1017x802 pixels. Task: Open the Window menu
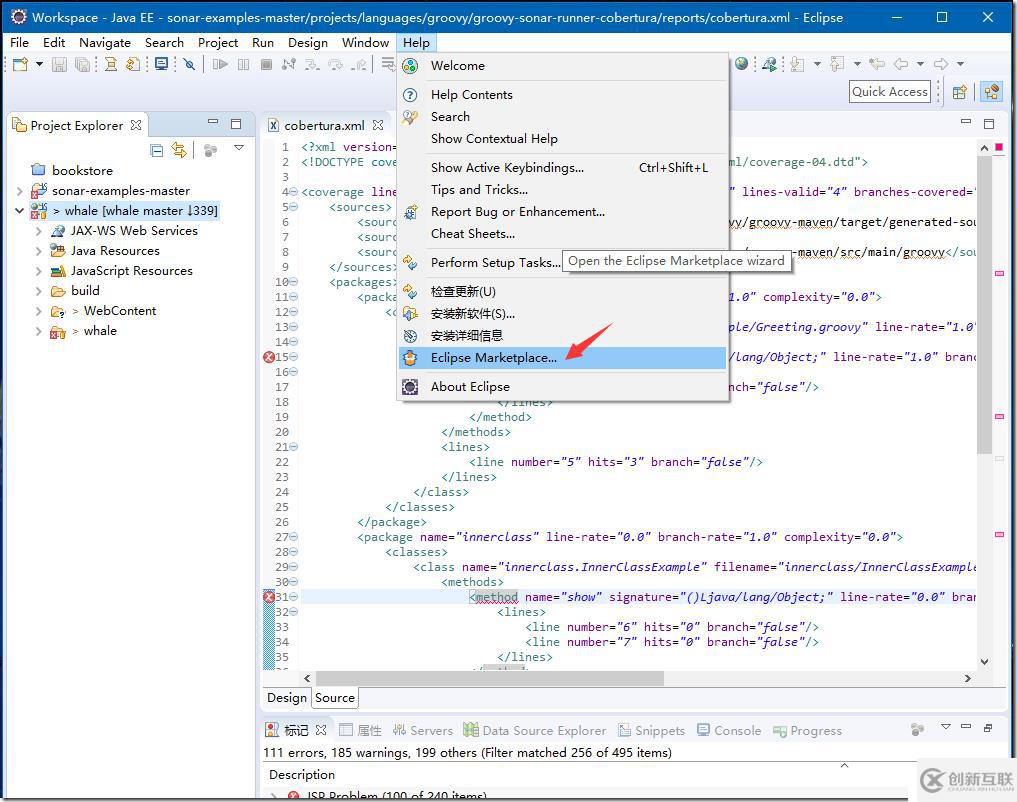(365, 43)
